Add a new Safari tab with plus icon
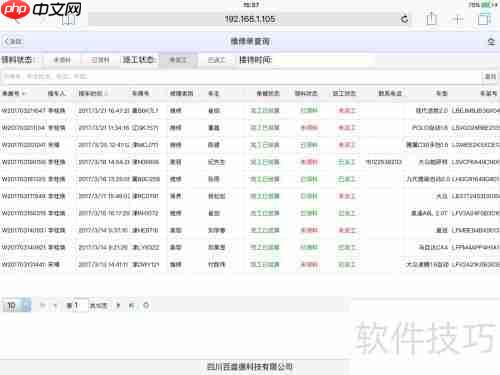 (x=458, y=19)
